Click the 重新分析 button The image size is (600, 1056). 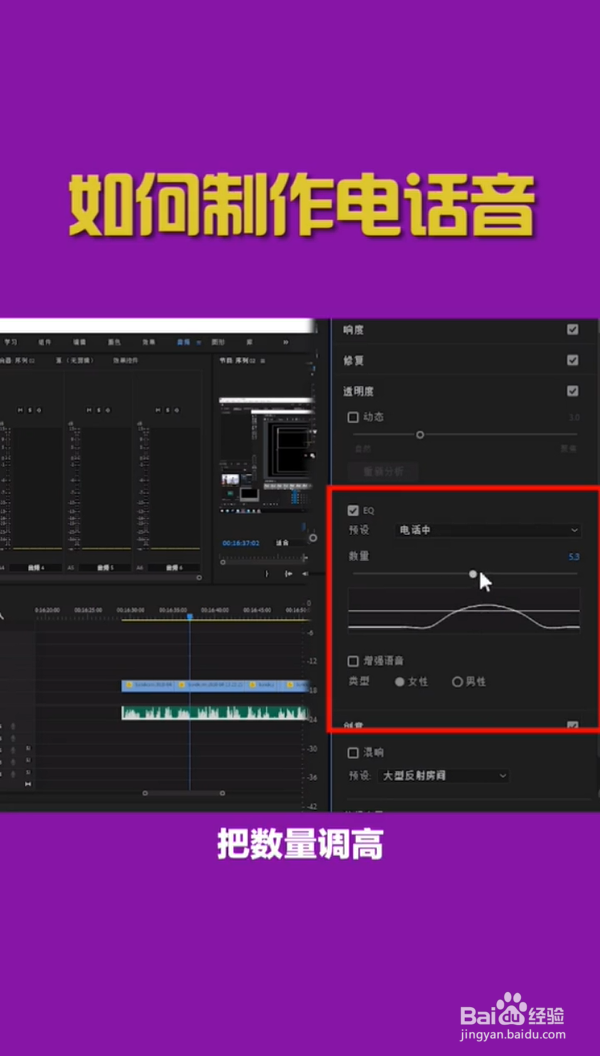point(382,471)
